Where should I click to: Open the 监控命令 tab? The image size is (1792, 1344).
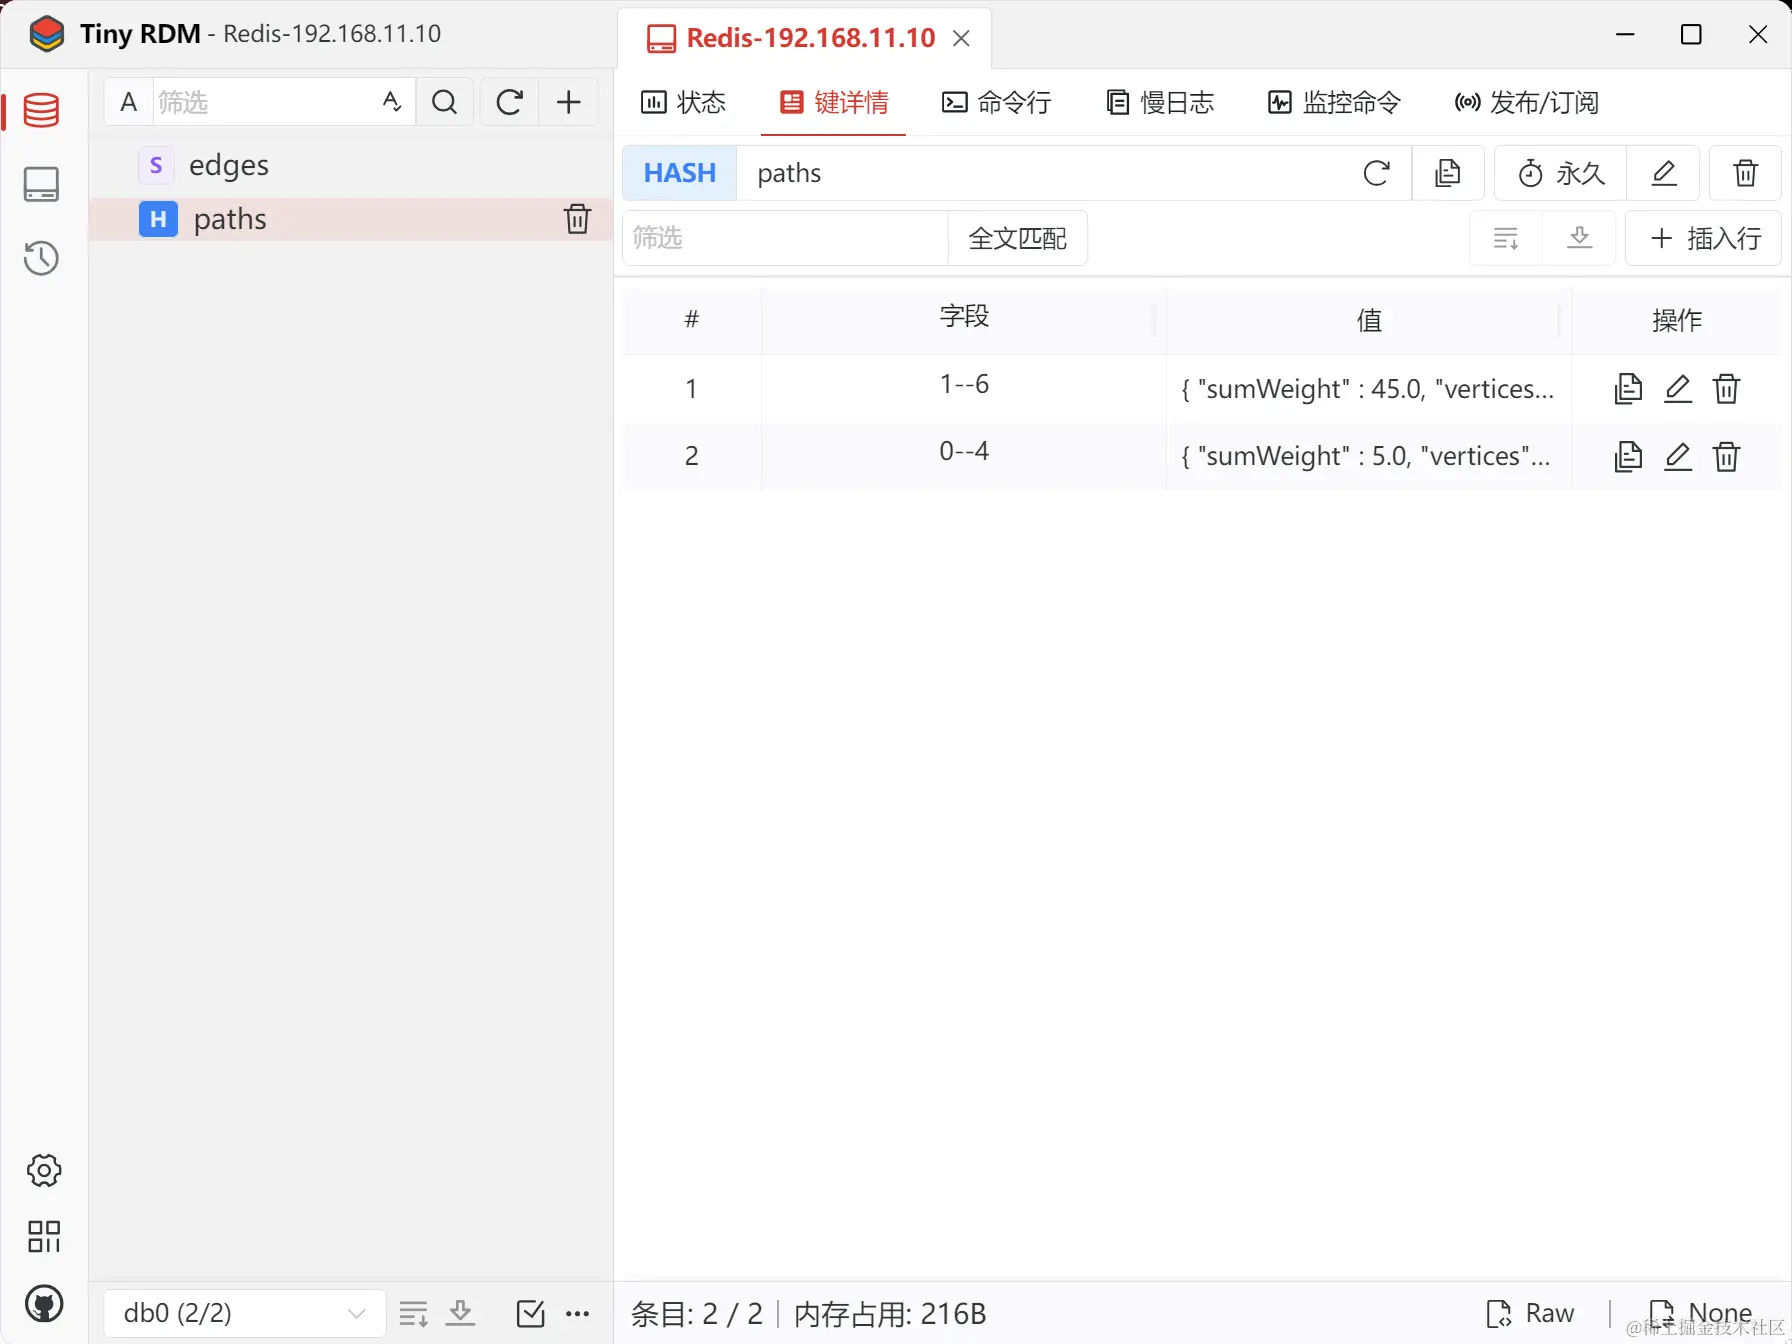1334,102
